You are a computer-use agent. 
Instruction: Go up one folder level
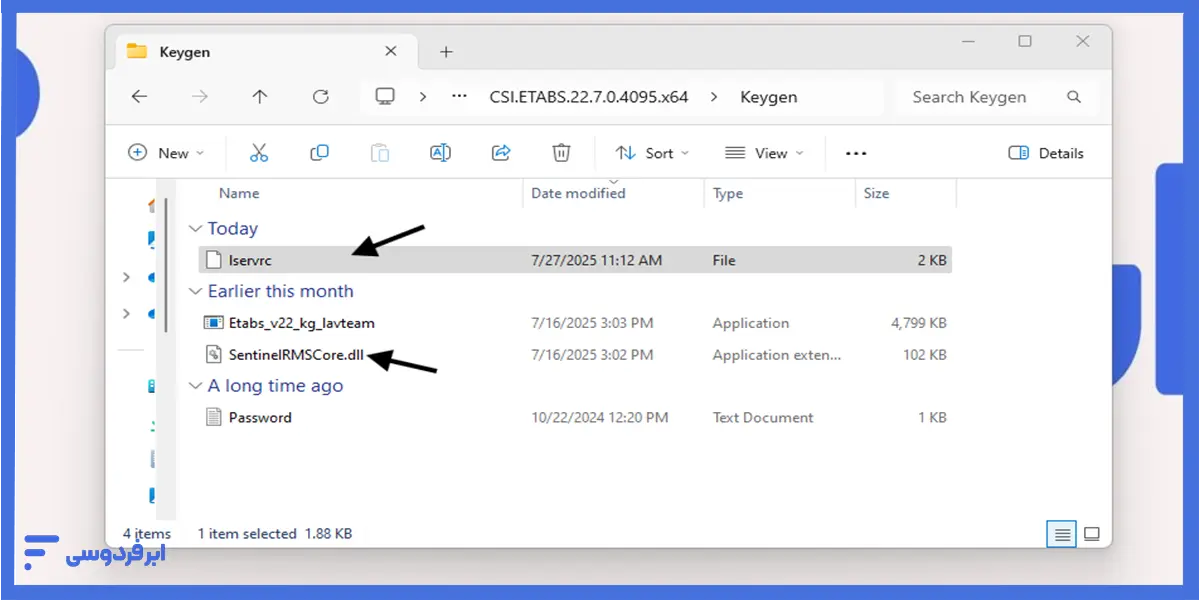pyautogui.click(x=260, y=97)
